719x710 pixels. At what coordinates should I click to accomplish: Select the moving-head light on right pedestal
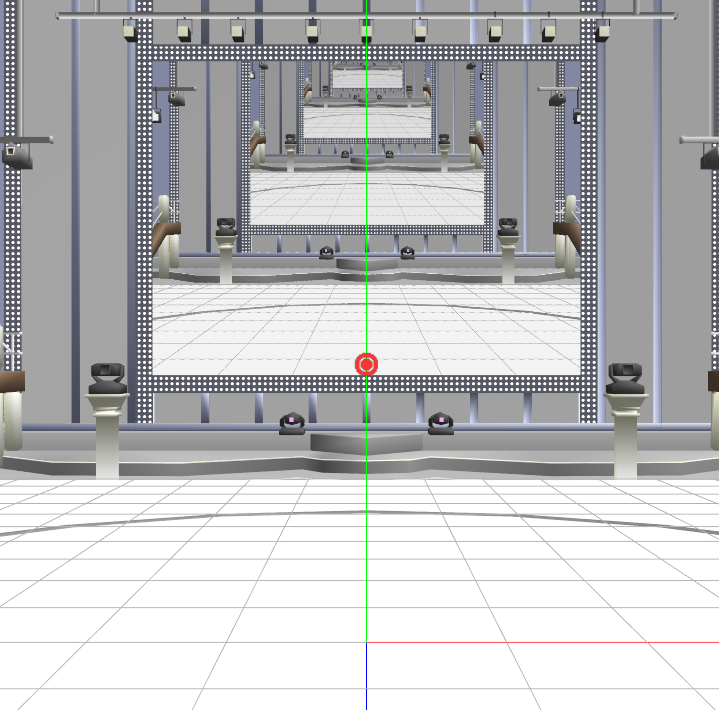(x=625, y=378)
